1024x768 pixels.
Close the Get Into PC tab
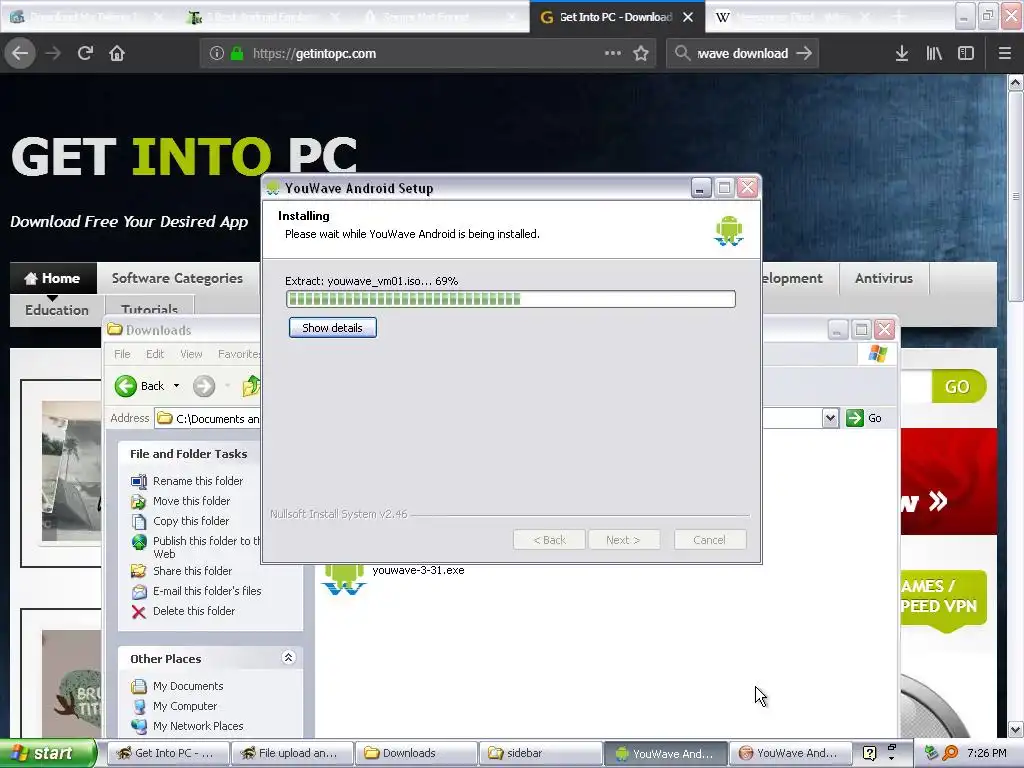click(x=688, y=17)
